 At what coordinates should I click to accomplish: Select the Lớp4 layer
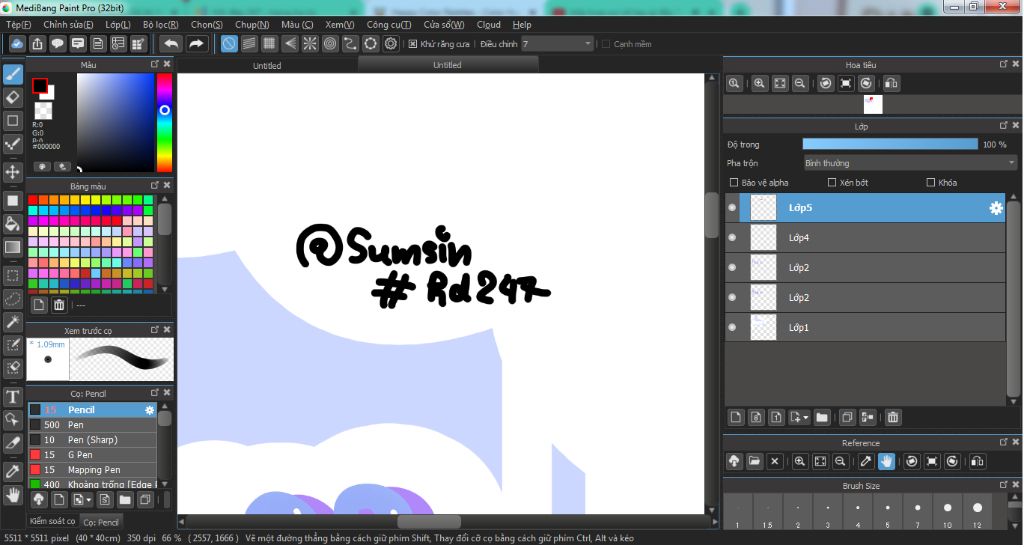865,238
